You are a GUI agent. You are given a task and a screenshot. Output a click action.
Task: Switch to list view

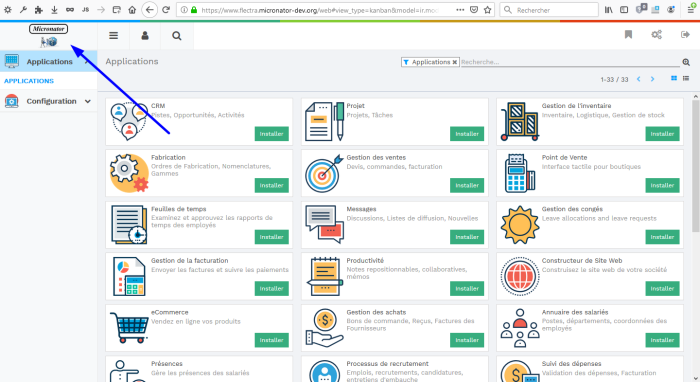tap(686, 79)
